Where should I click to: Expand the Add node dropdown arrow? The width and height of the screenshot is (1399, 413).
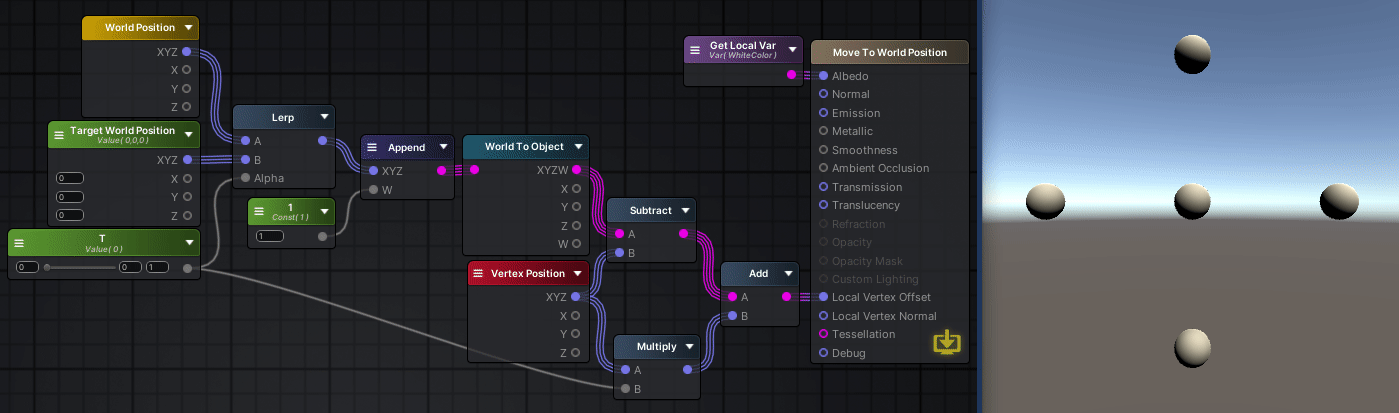click(788, 273)
